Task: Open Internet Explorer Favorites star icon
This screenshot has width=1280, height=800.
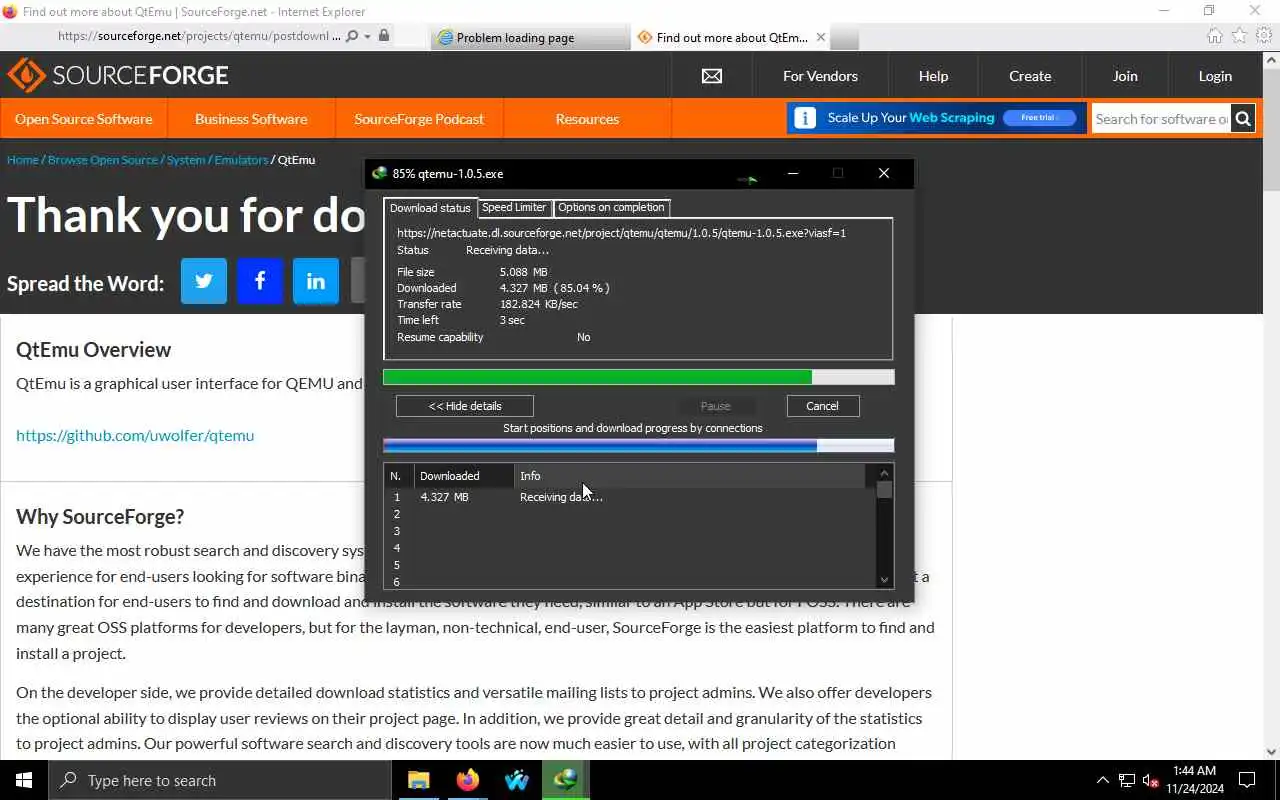Action: coord(1240,36)
